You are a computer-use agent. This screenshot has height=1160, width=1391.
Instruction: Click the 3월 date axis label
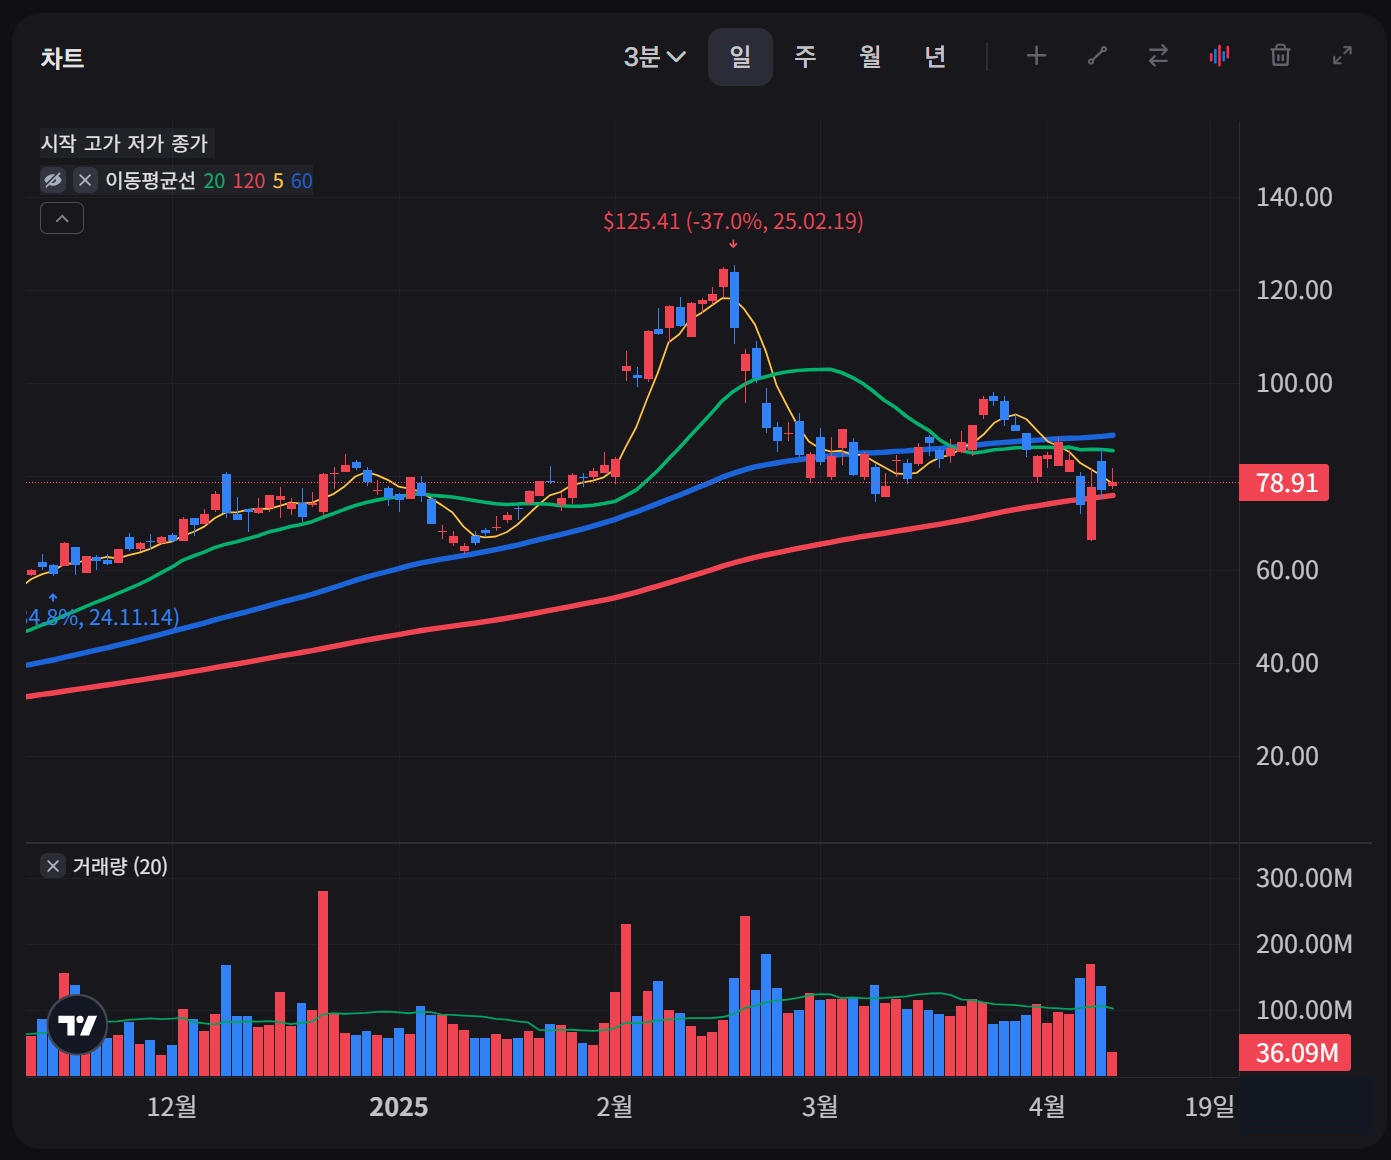(820, 1107)
